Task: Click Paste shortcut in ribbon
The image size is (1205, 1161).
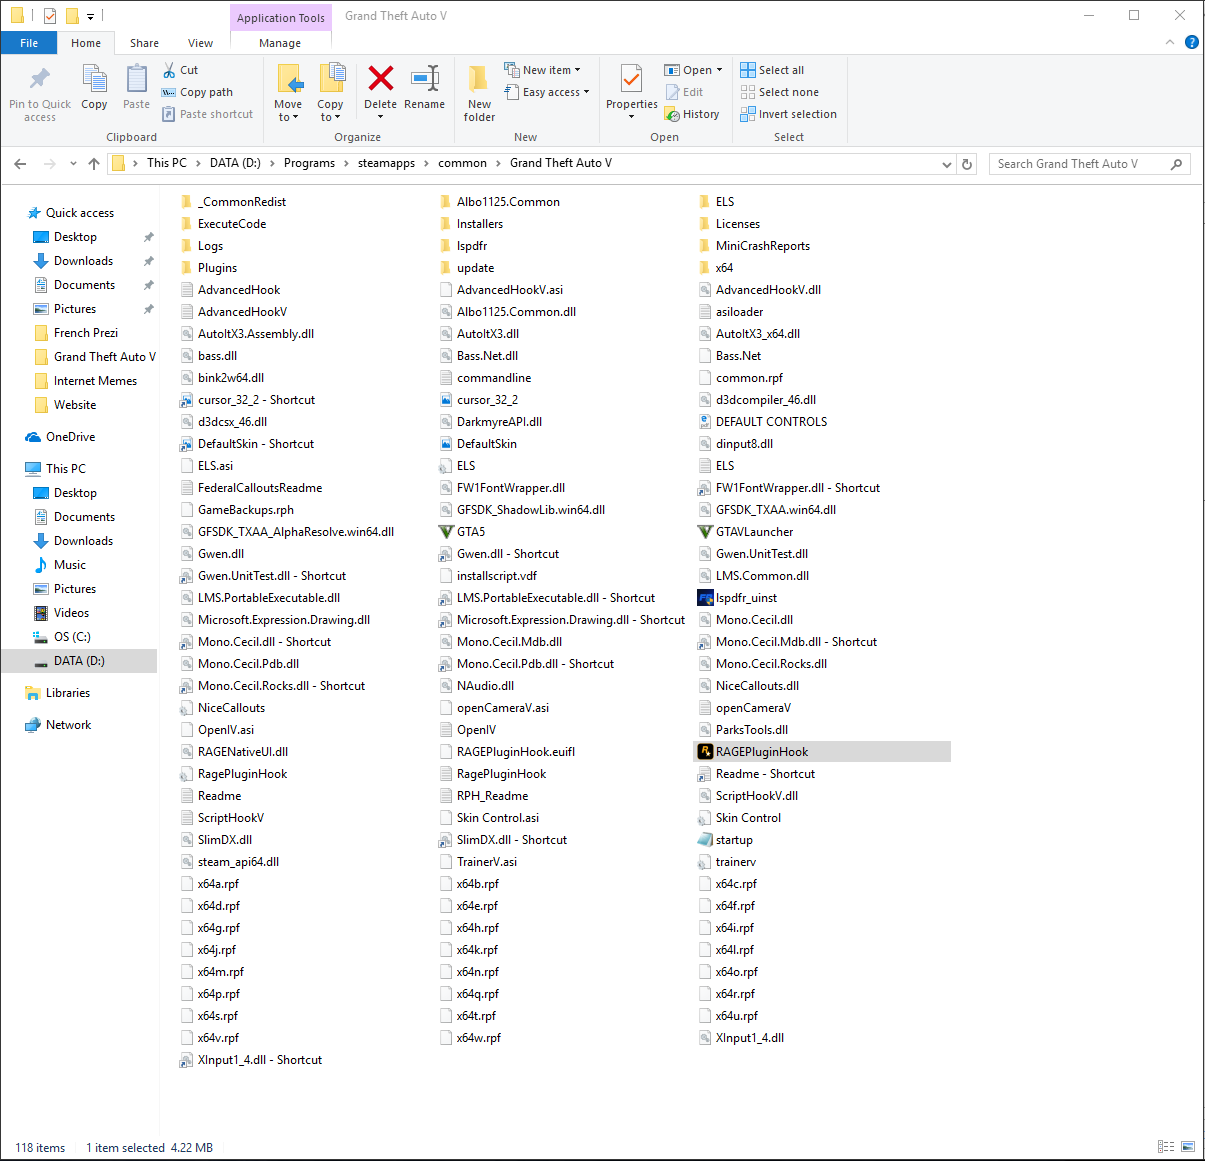Action: click(208, 114)
